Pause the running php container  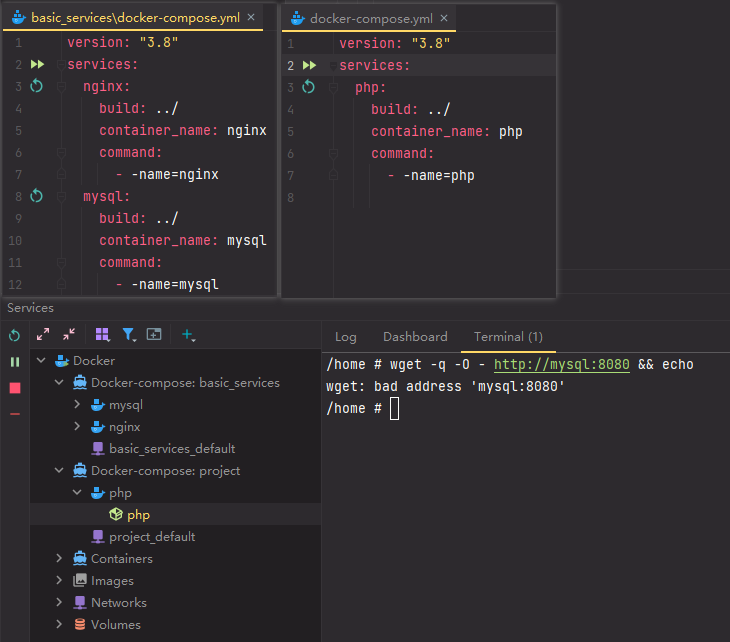pyautogui.click(x=14, y=362)
